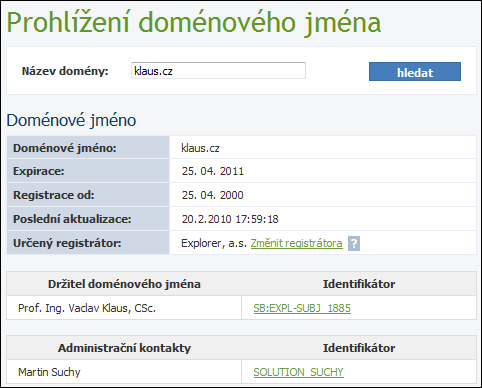The image size is (482, 388).
Task: Select the expiration date 25. 04. 2011
Action: (x=213, y=171)
